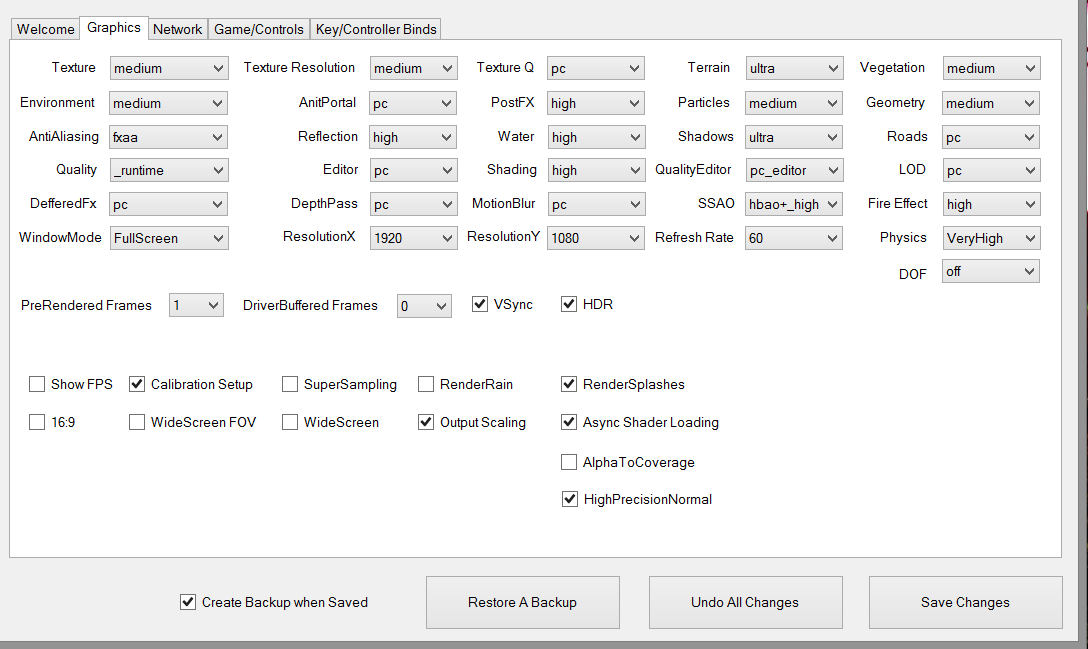
Task: Click the Save Changes button
Action: 965,602
